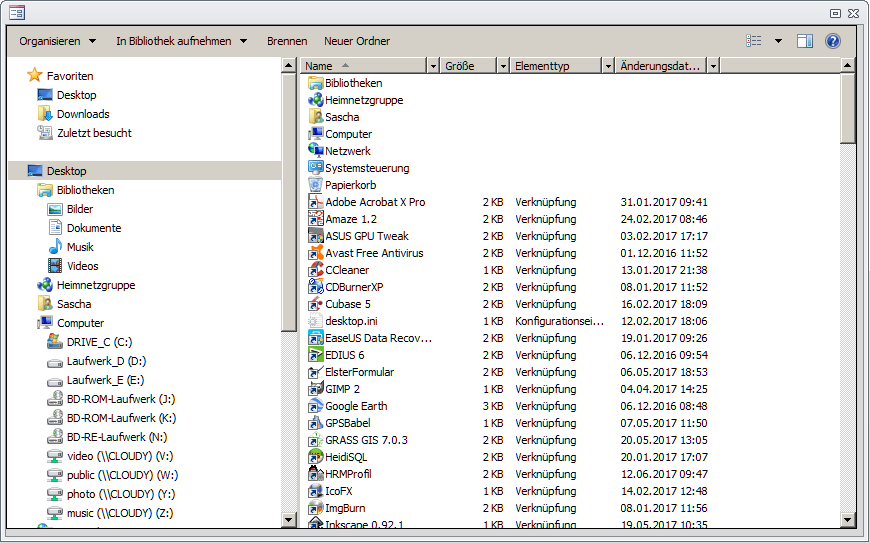The width and height of the screenshot is (870, 543).
Task: Open the Elementtyp column filter dropdown
Action: point(608,66)
